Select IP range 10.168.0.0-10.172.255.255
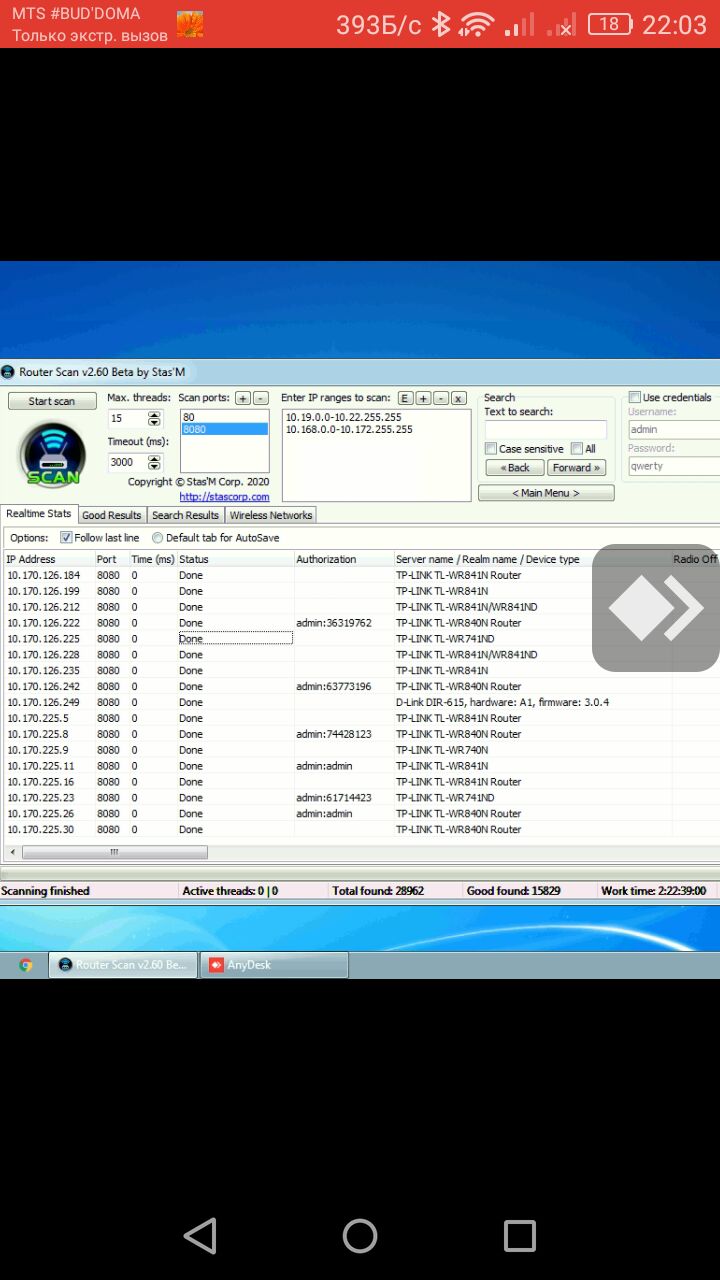This screenshot has height=1280, width=720. click(x=349, y=429)
